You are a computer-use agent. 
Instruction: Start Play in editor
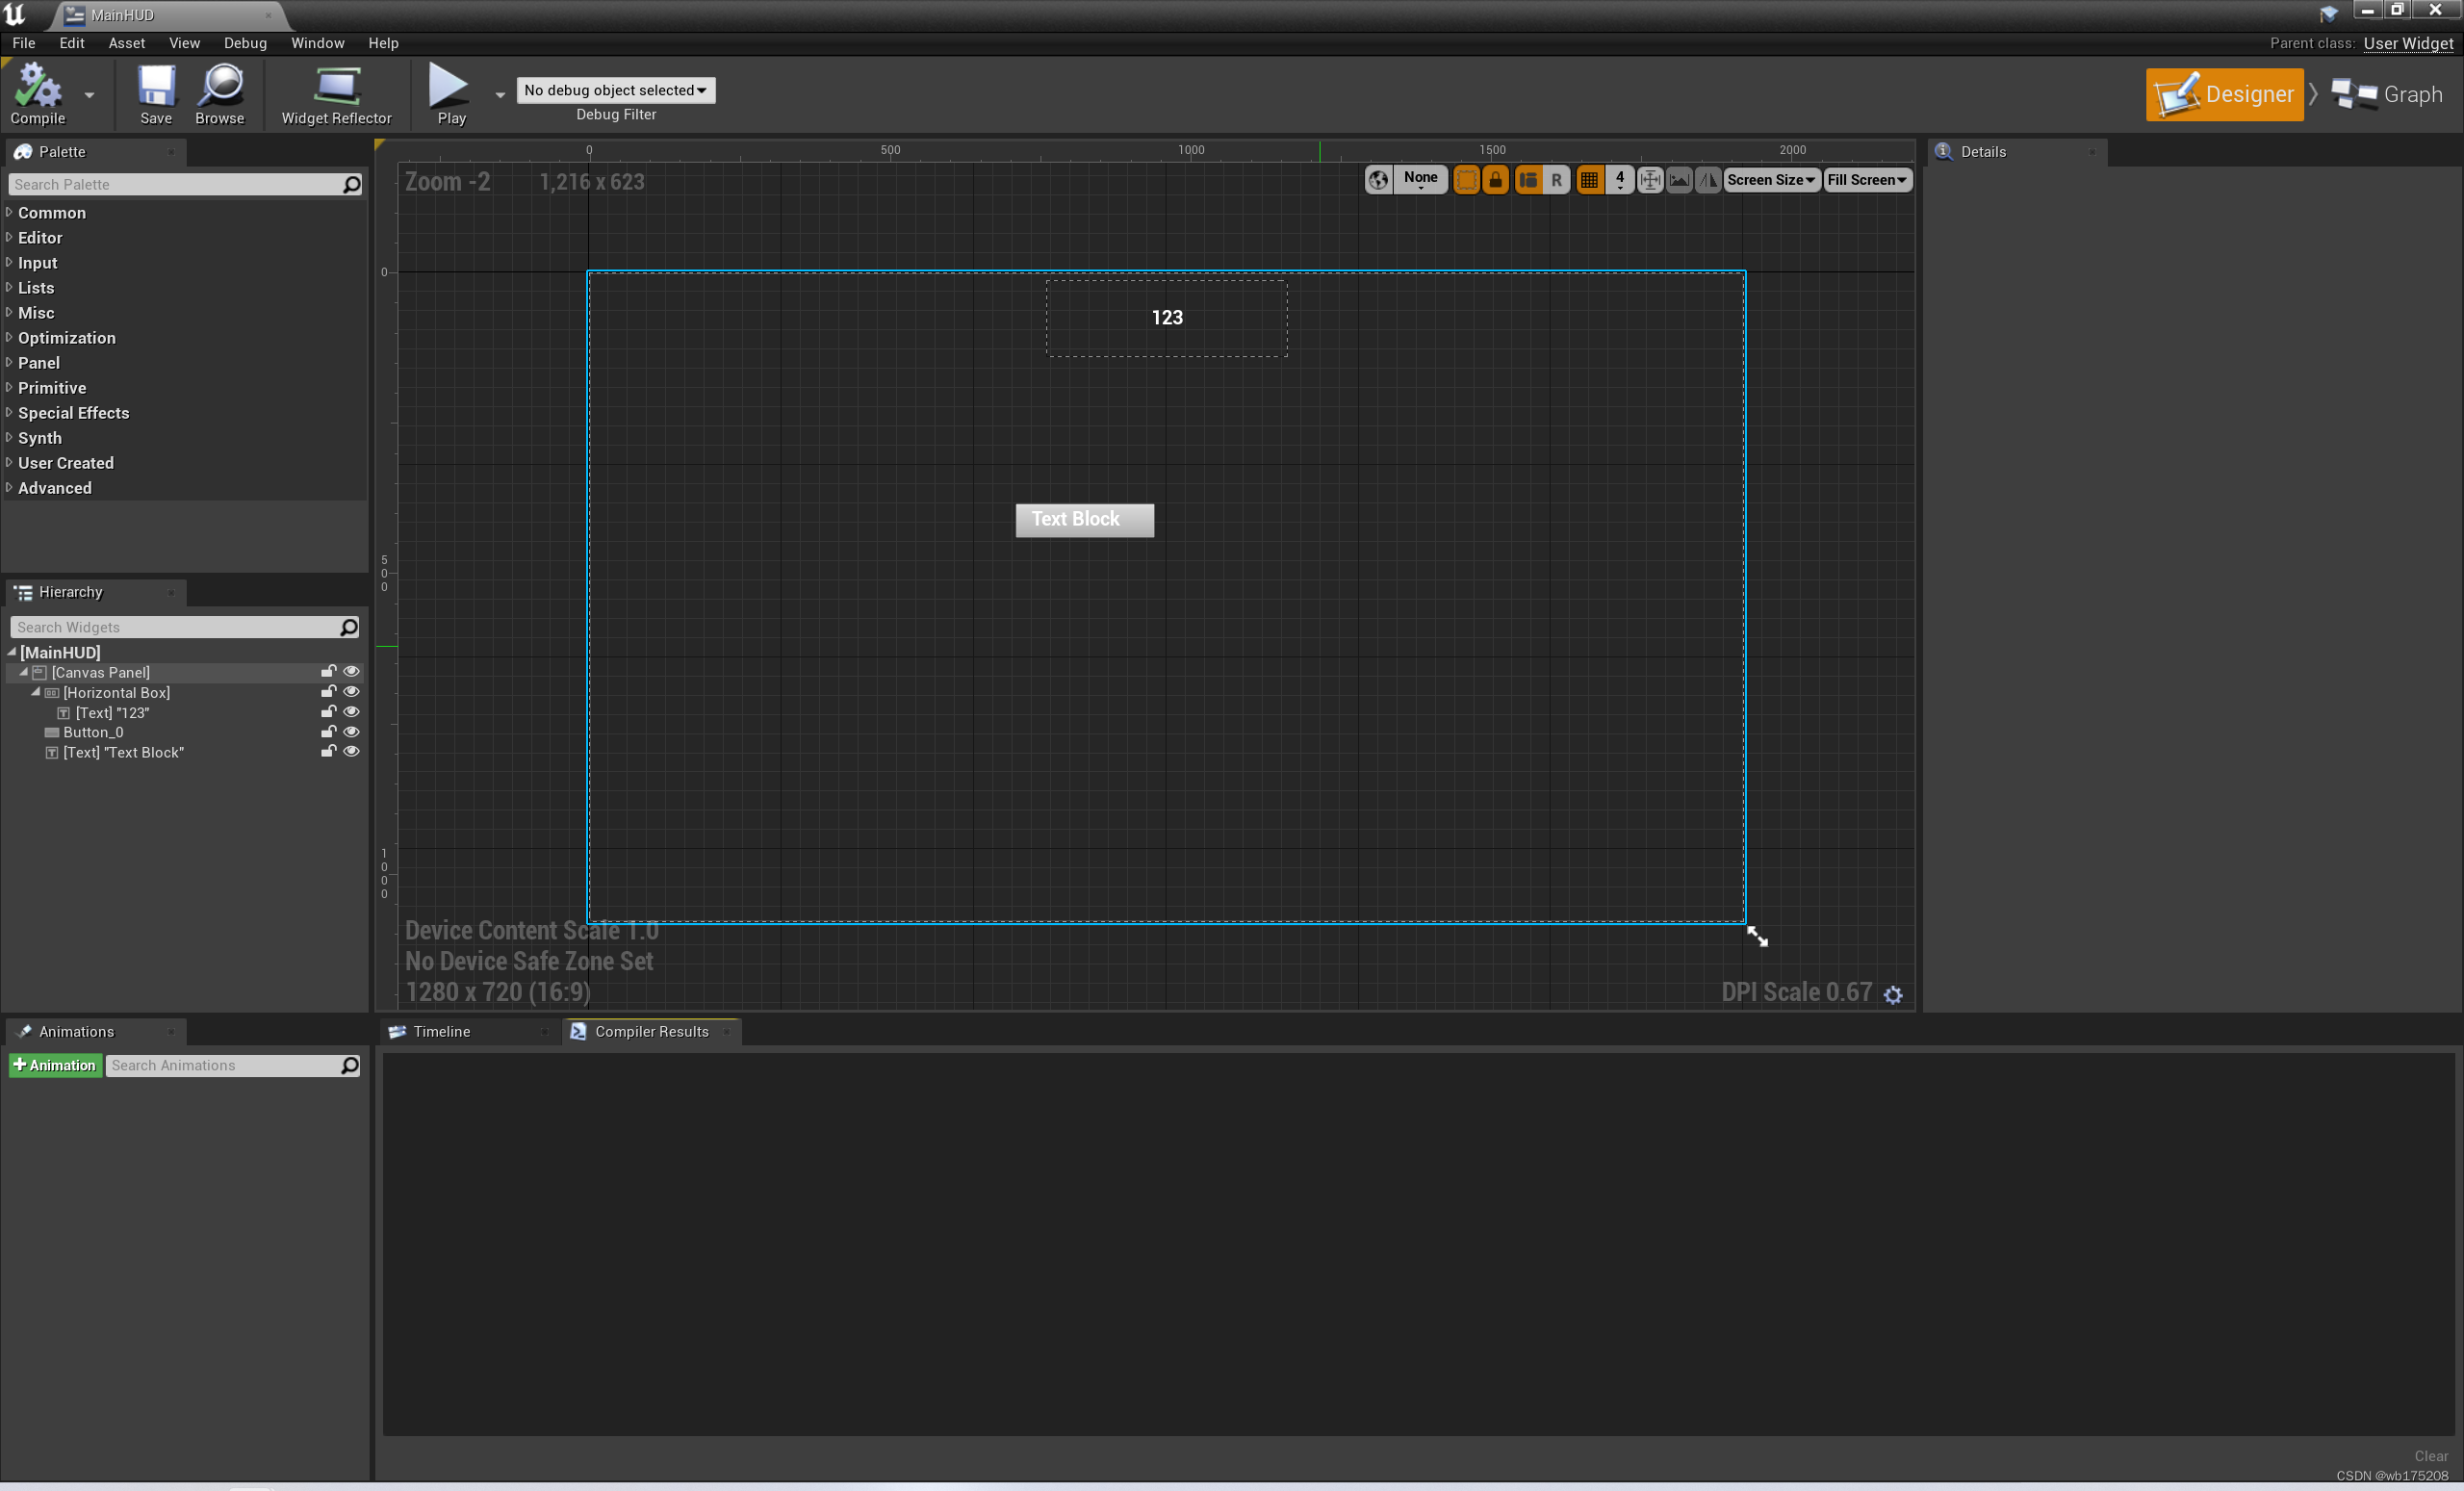(451, 94)
